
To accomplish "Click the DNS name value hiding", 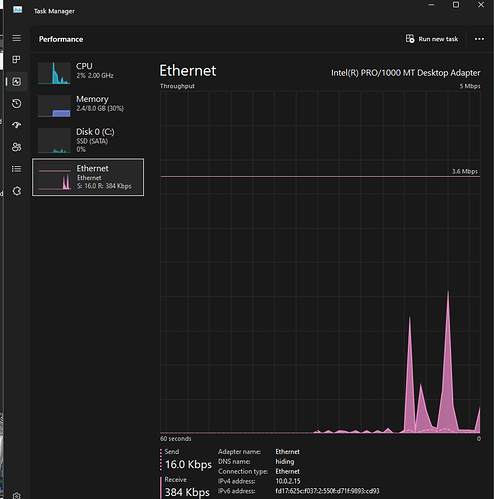I will pyautogui.click(x=285, y=462).
